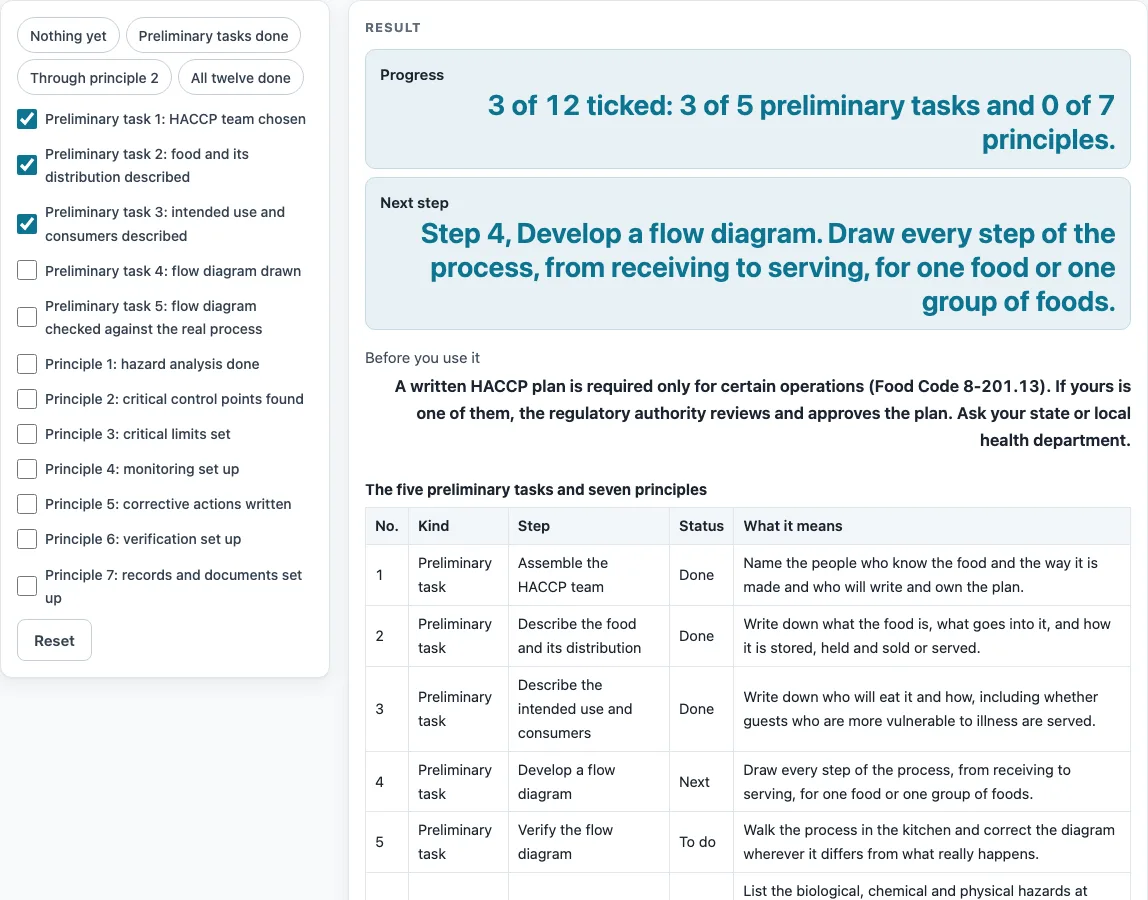
Task: Reset the checklist
Action: point(54,640)
